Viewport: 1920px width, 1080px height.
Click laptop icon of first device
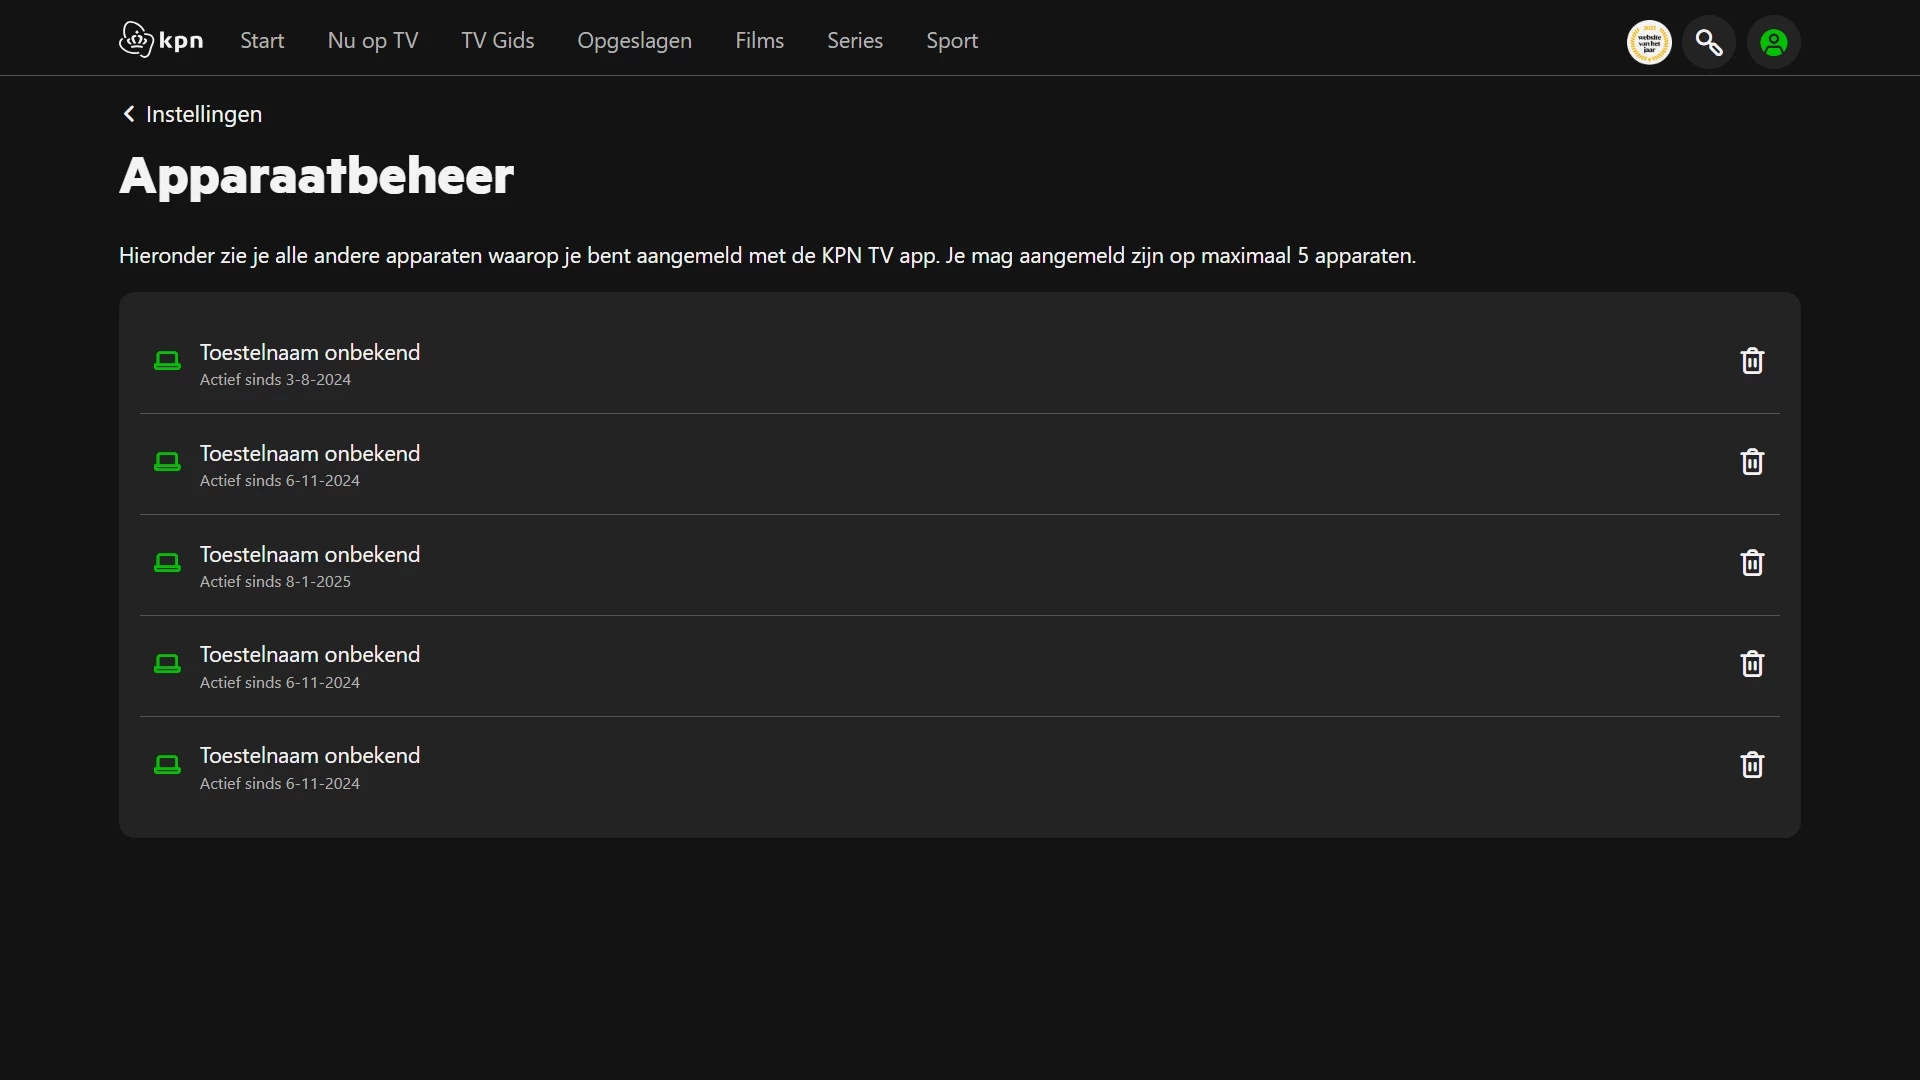[167, 361]
